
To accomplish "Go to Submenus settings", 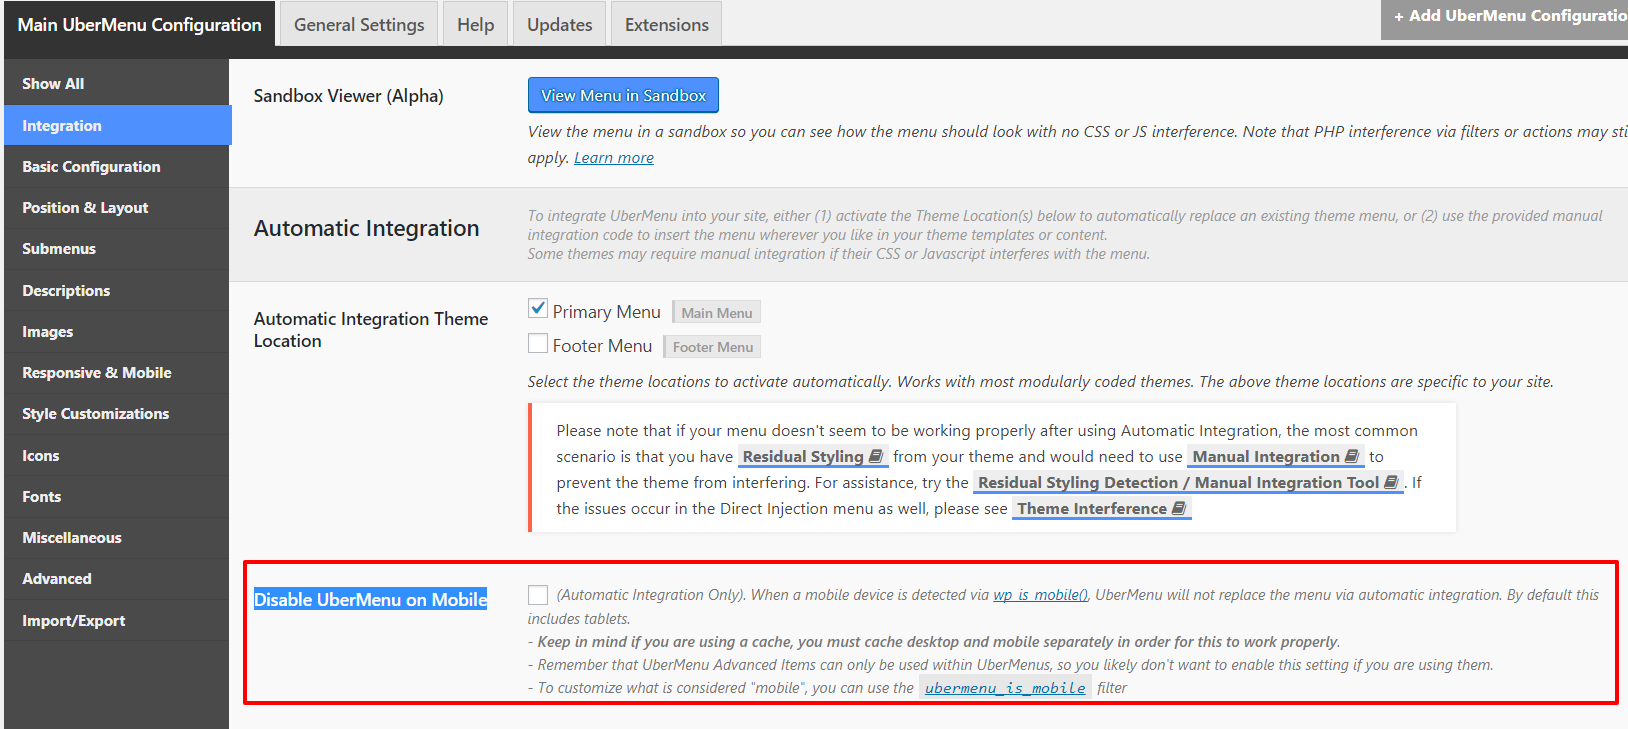I will 116,249.
